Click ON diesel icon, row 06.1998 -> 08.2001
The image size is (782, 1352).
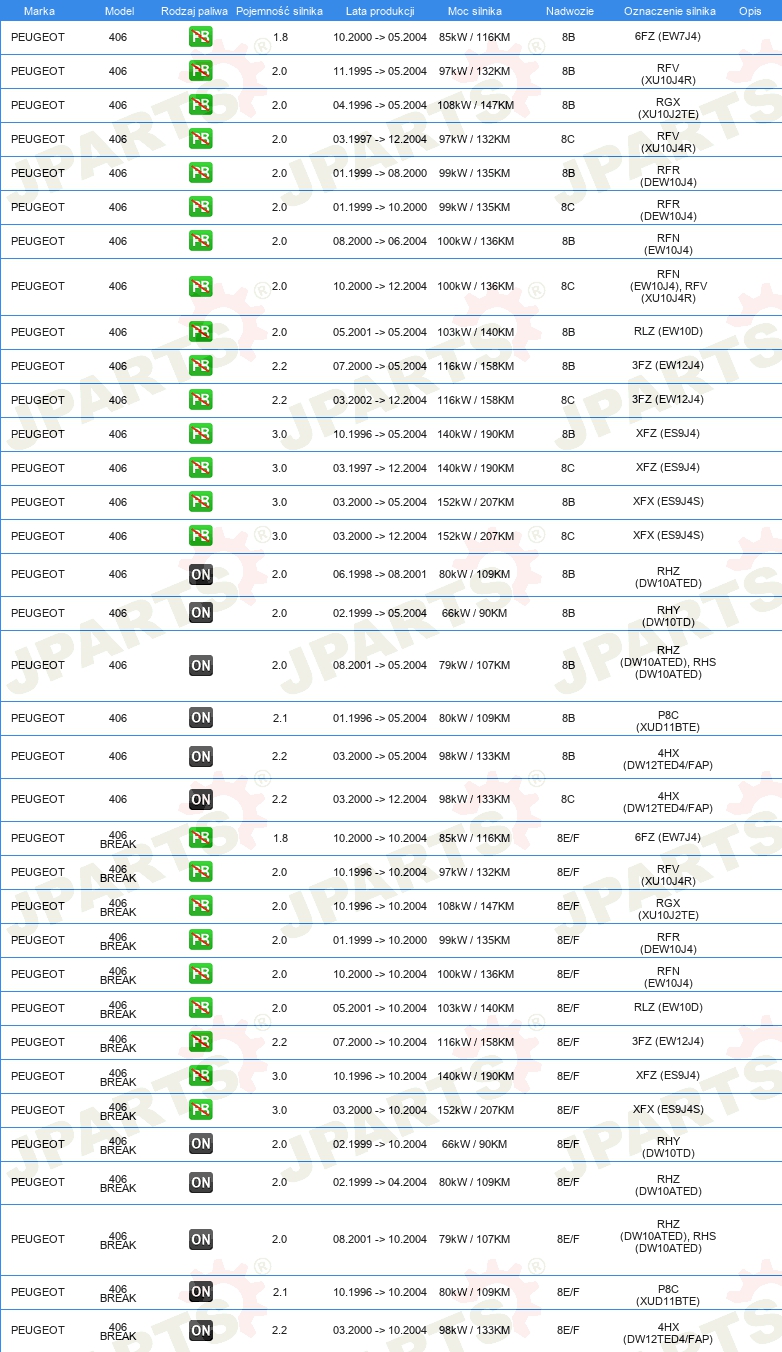point(201,574)
